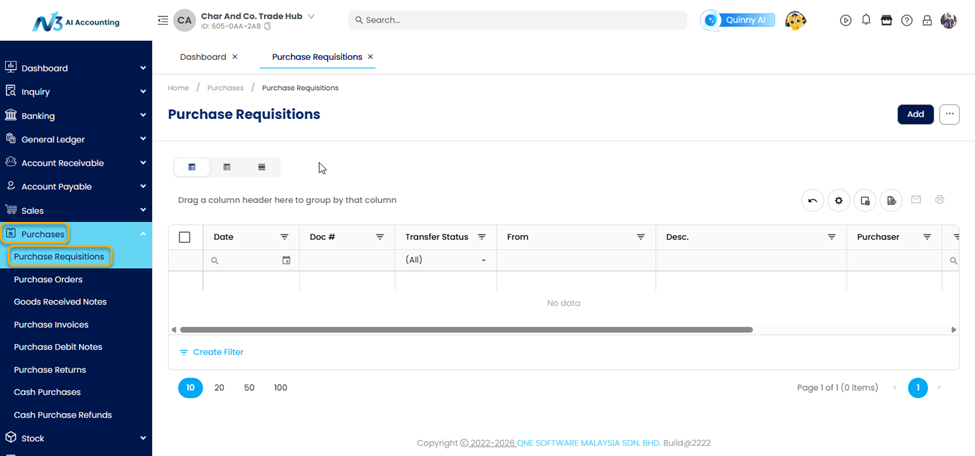
Task: Click the horizontal scrollbar under the grid
Action: pyautogui.click(x=466, y=330)
